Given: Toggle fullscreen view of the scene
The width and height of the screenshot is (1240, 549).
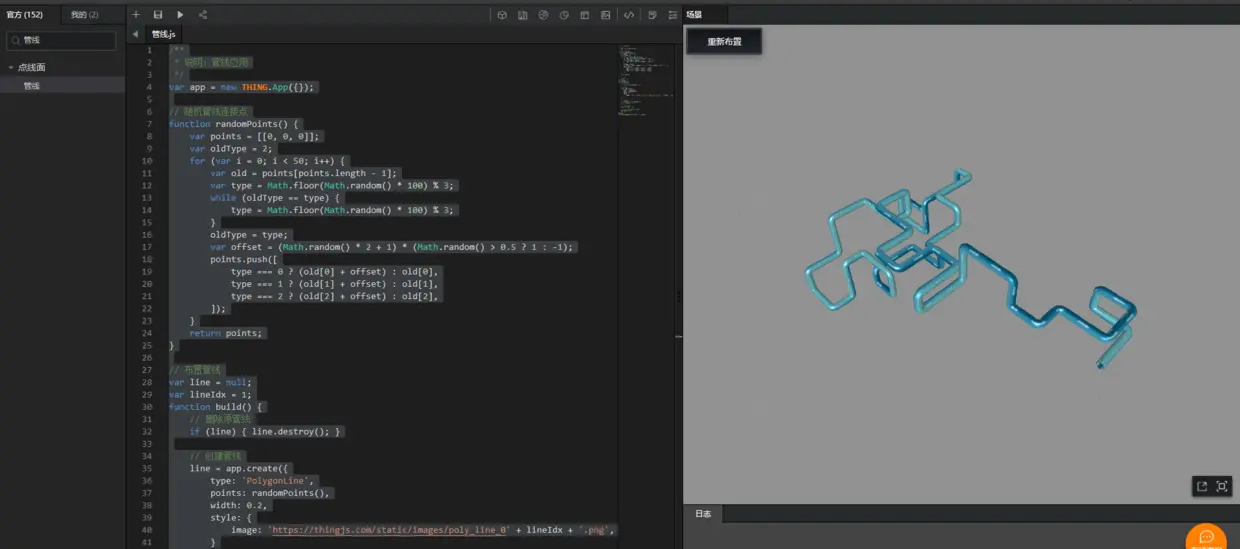Looking at the screenshot, I should [x=1223, y=486].
